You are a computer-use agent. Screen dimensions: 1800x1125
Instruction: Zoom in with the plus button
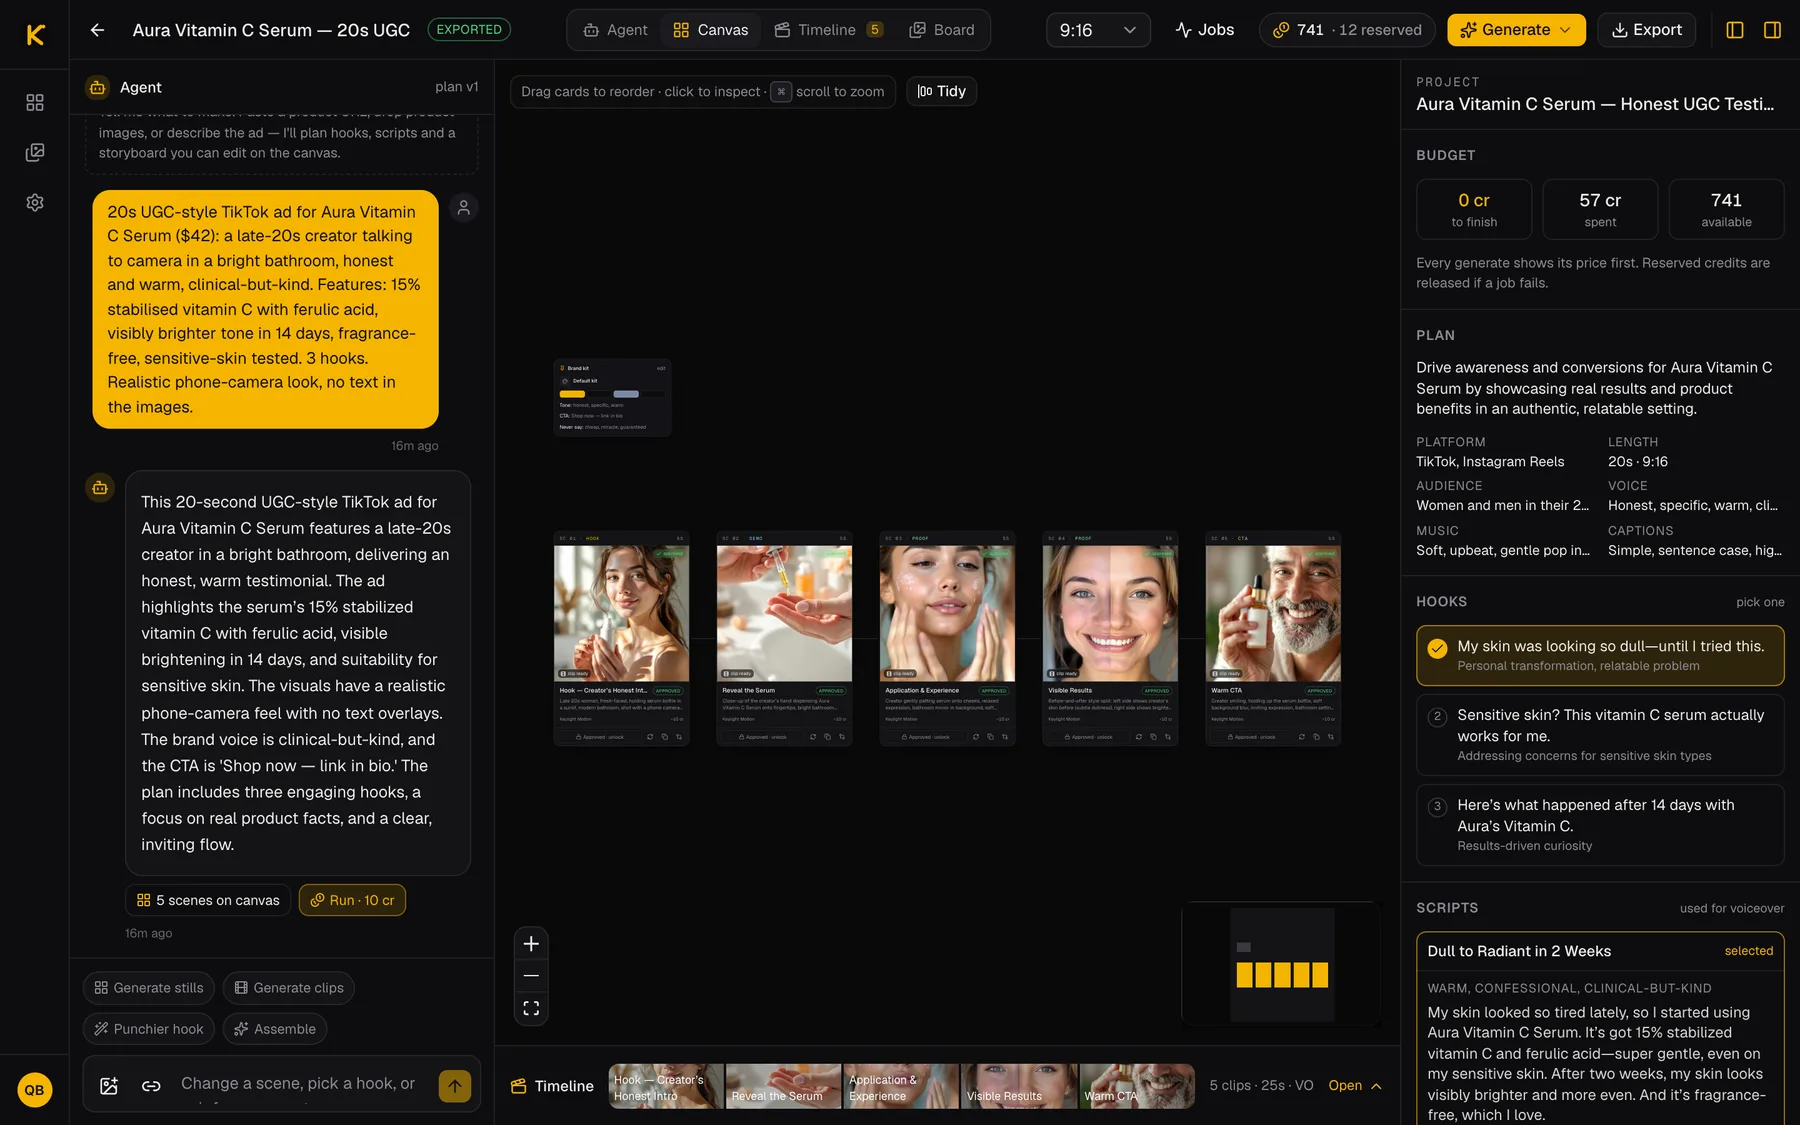coord(531,944)
